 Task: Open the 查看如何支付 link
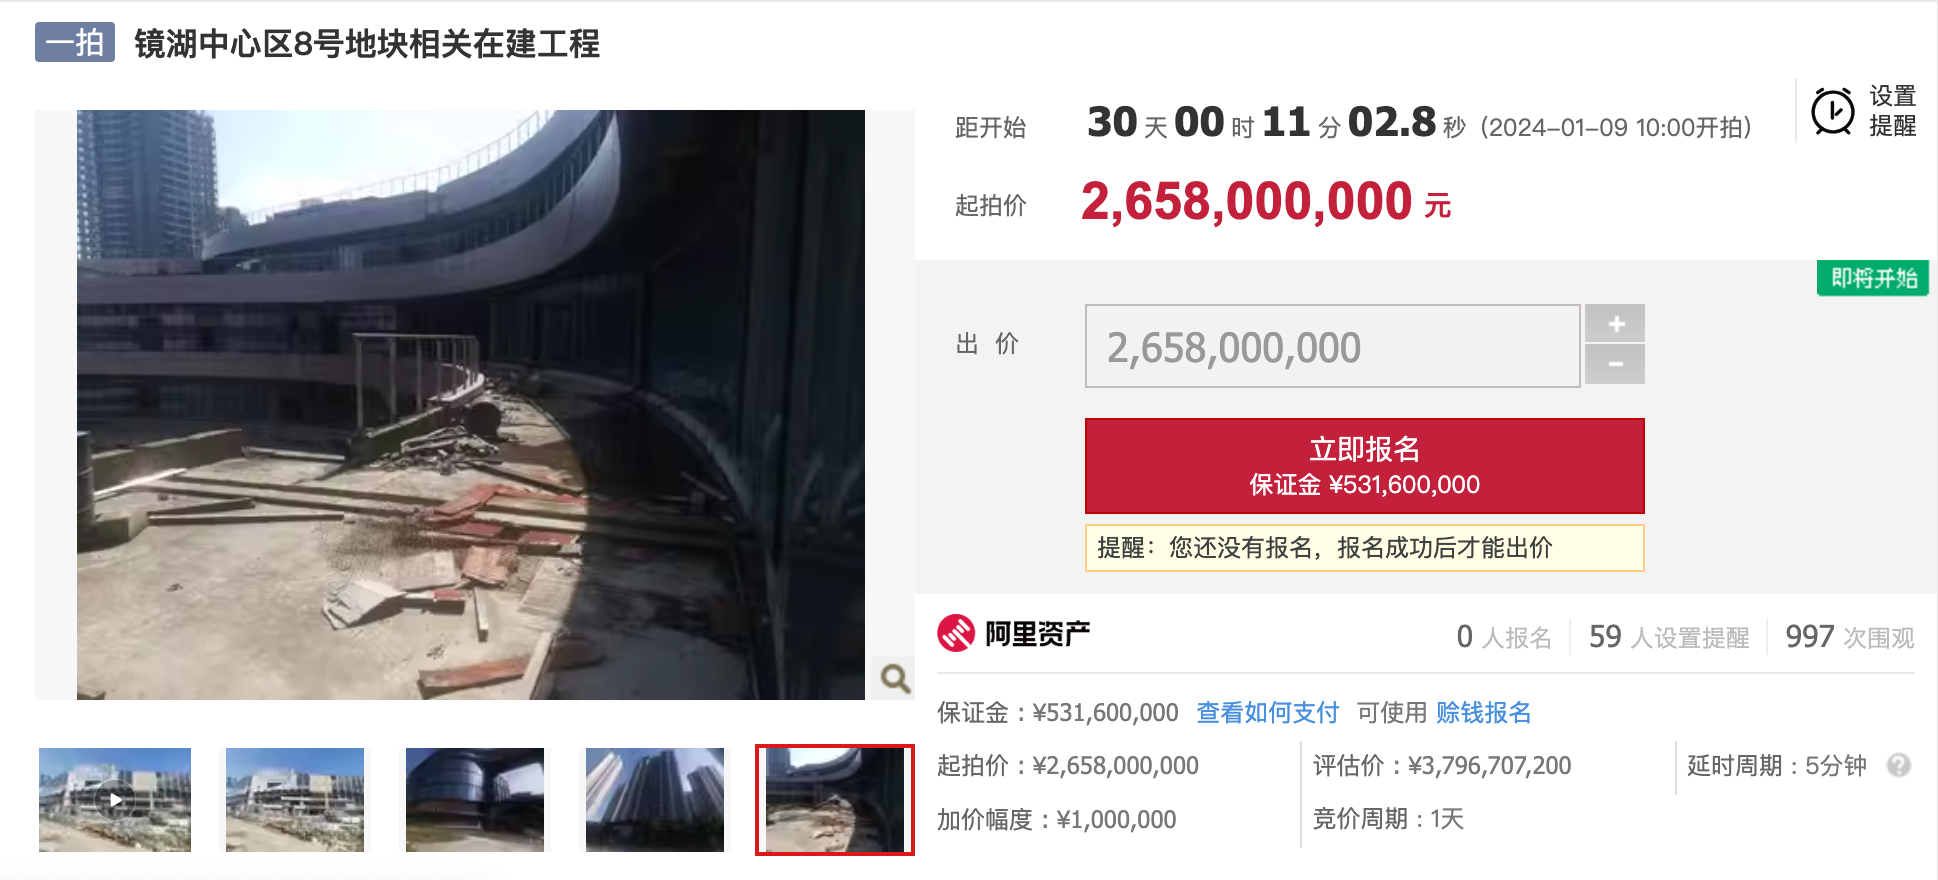pyautogui.click(x=1267, y=713)
